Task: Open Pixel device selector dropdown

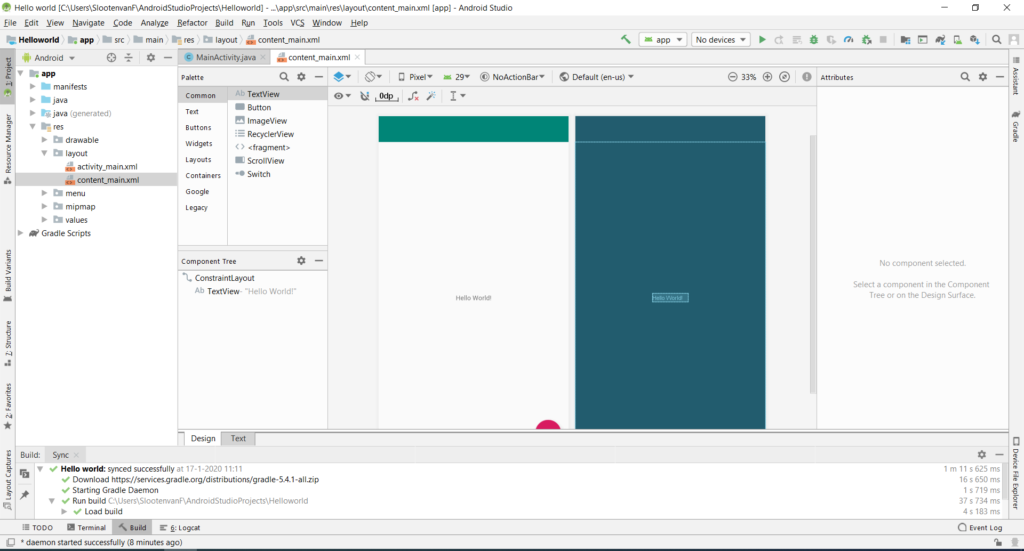Action: 415,77
